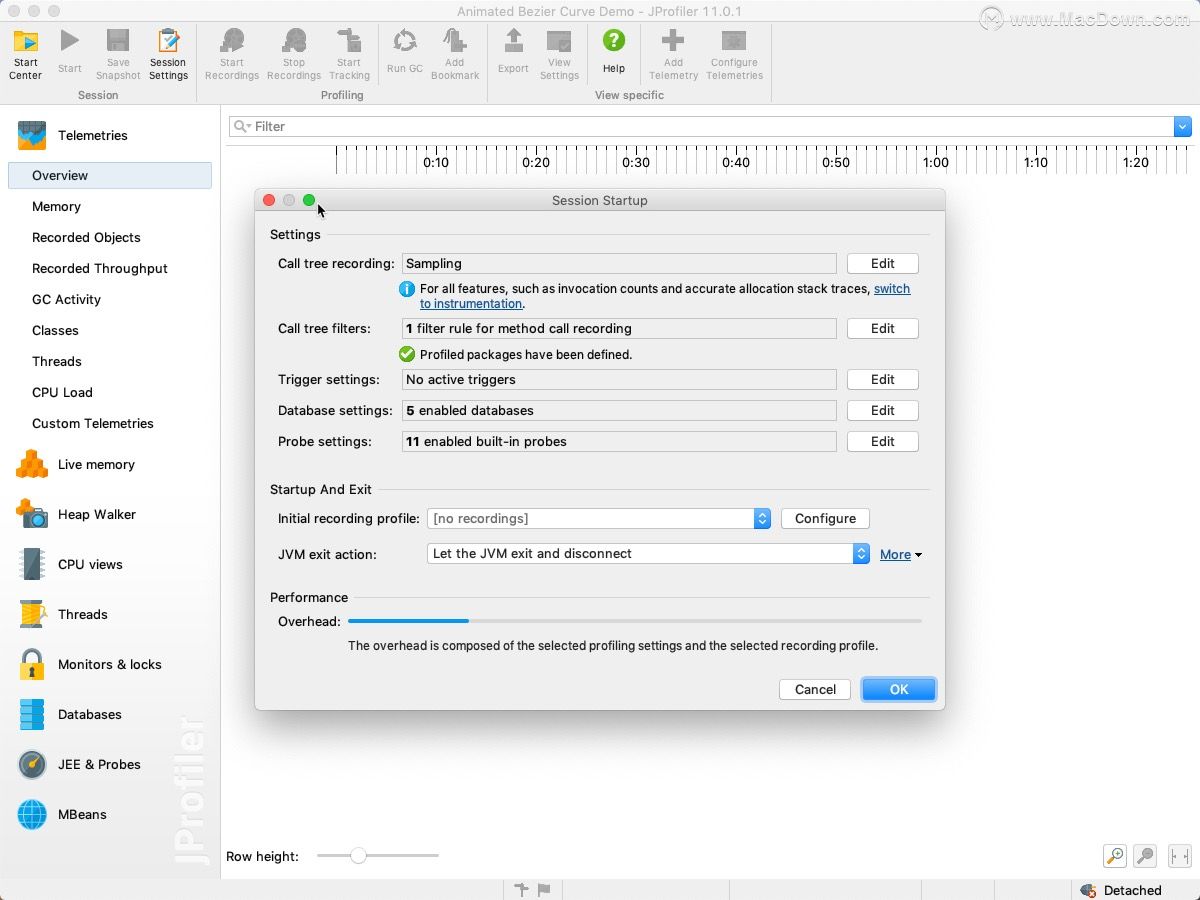
Task: Click the Start session toolbar icon
Action: click(x=70, y=52)
